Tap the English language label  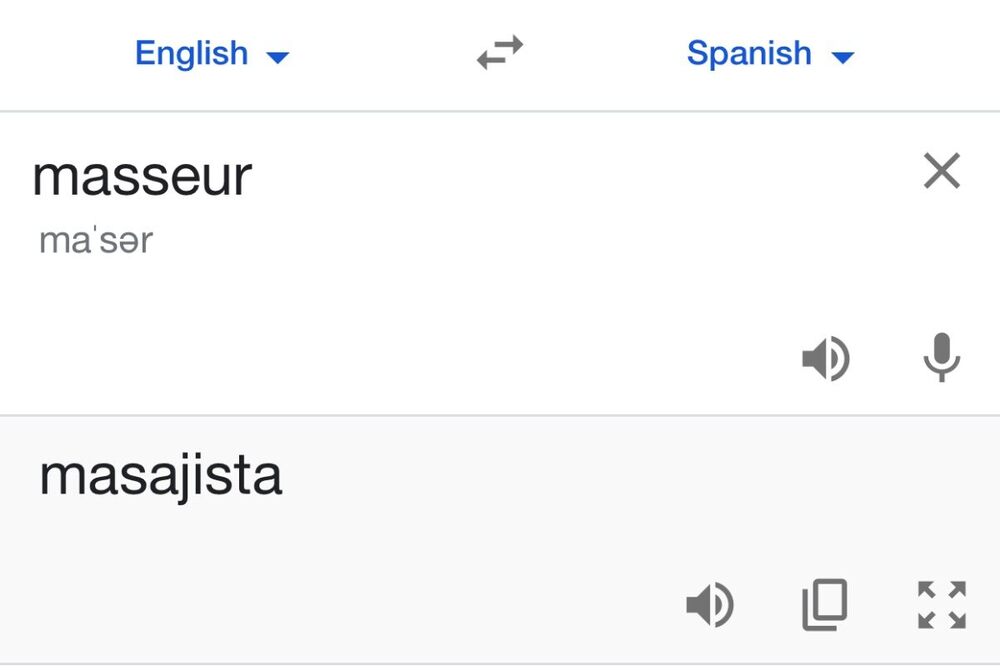click(191, 53)
